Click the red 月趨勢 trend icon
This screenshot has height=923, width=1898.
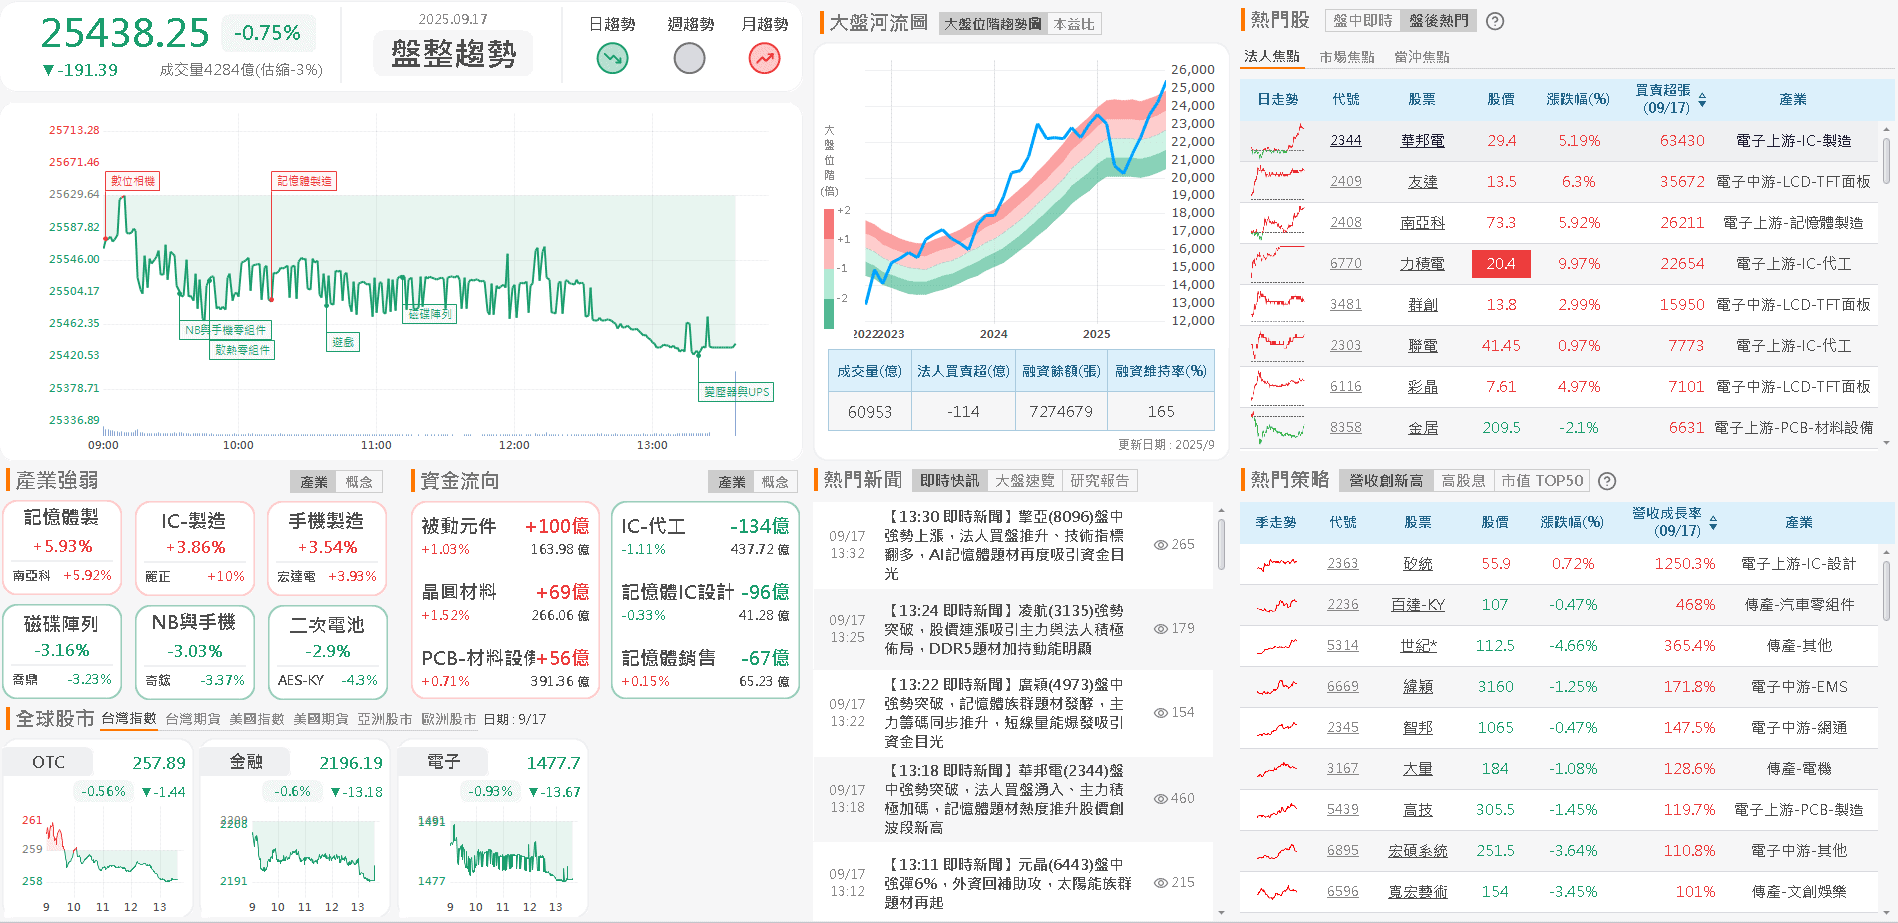[x=765, y=59]
